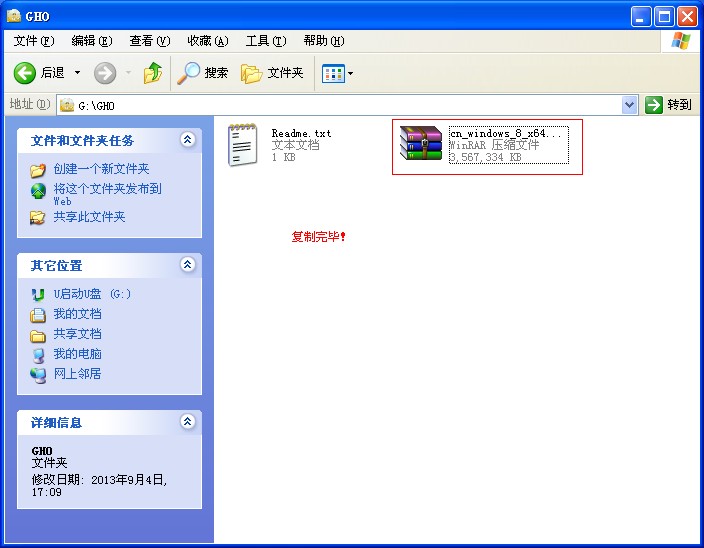Select the WinRAR archive icon
This screenshot has height=548, width=704.
click(x=421, y=143)
